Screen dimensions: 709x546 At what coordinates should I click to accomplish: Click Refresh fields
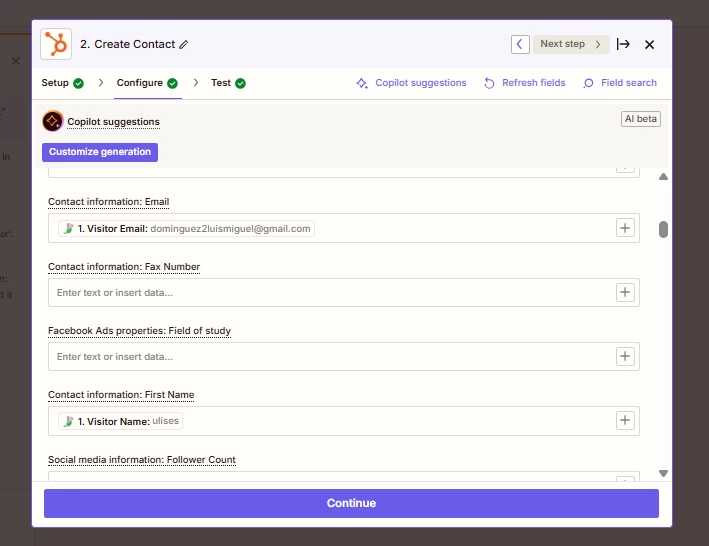pyautogui.click(x=525, y=83)
